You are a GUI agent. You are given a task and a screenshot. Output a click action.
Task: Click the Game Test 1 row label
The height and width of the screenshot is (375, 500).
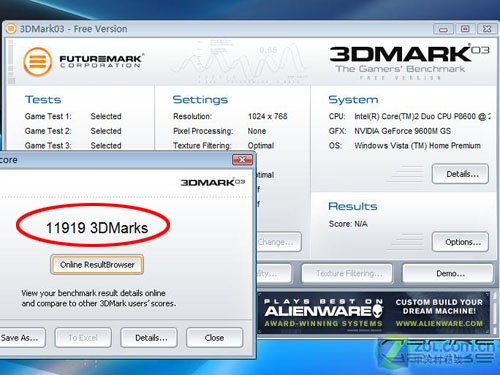tap(48, 116)
